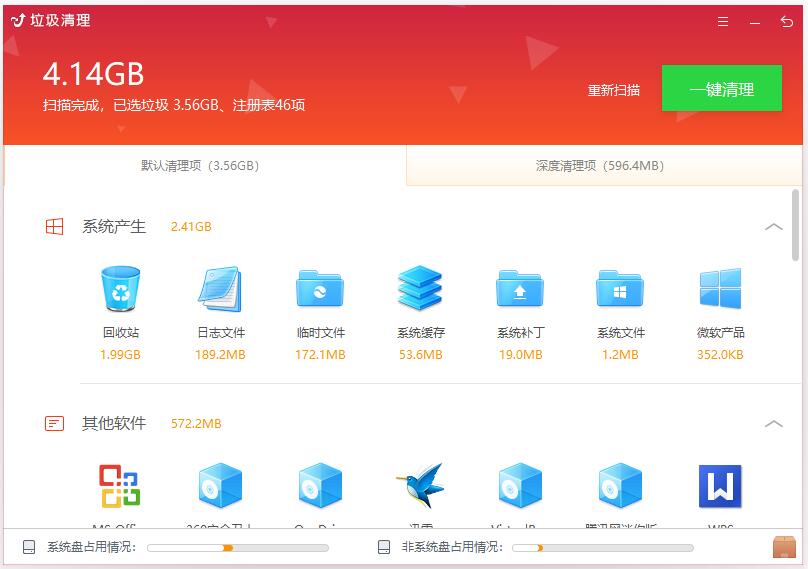The width and height of the screenshot is (808, 569).
Task: Click the 1.99GB size under 回收站
Action: [120, 355]
